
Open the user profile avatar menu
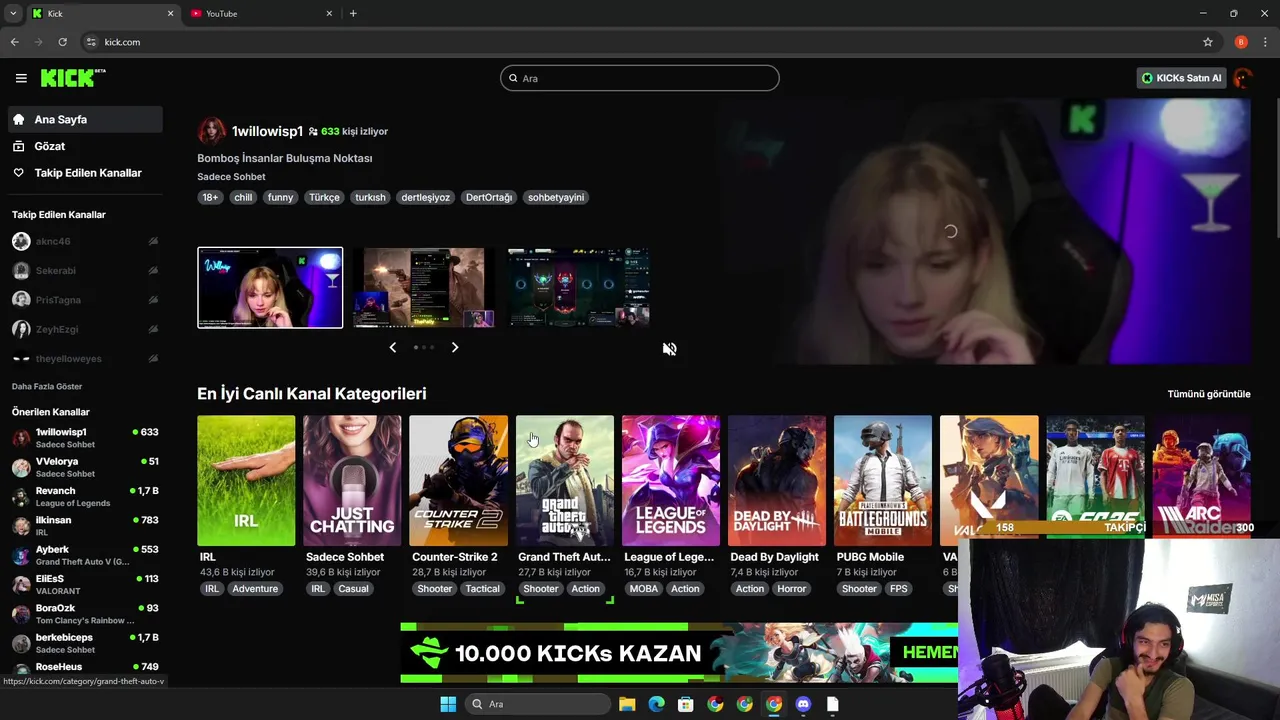(x=1243, y=78)
